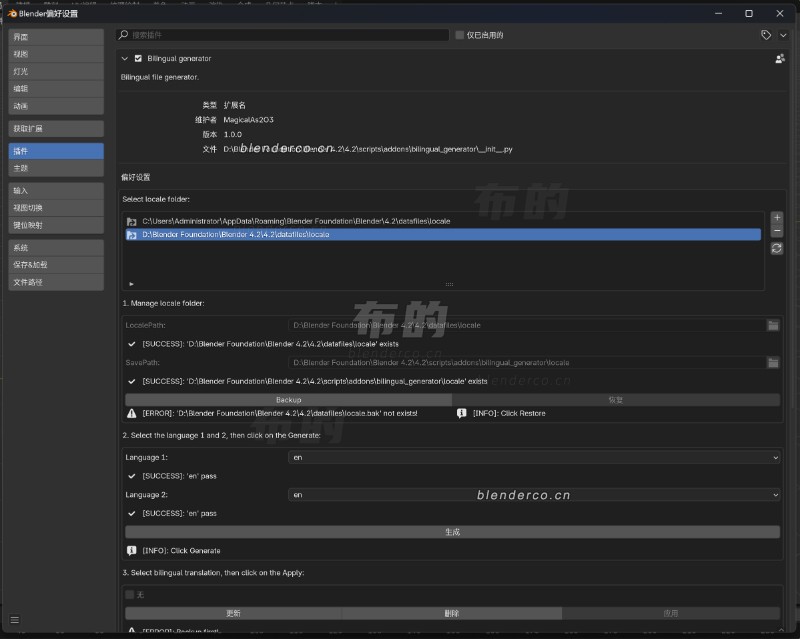
Task: Open the 界面 preferences tab
Action: (x=56, y=37)
